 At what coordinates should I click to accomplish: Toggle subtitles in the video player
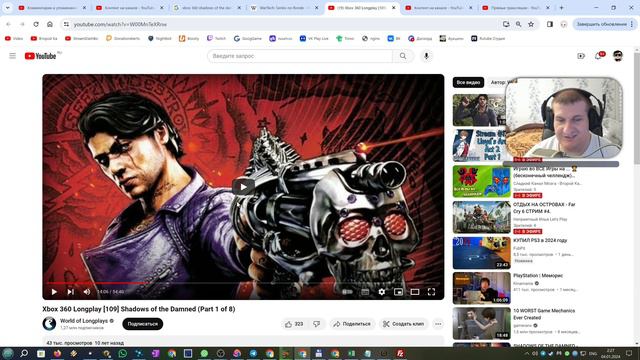tap(365, 292)
